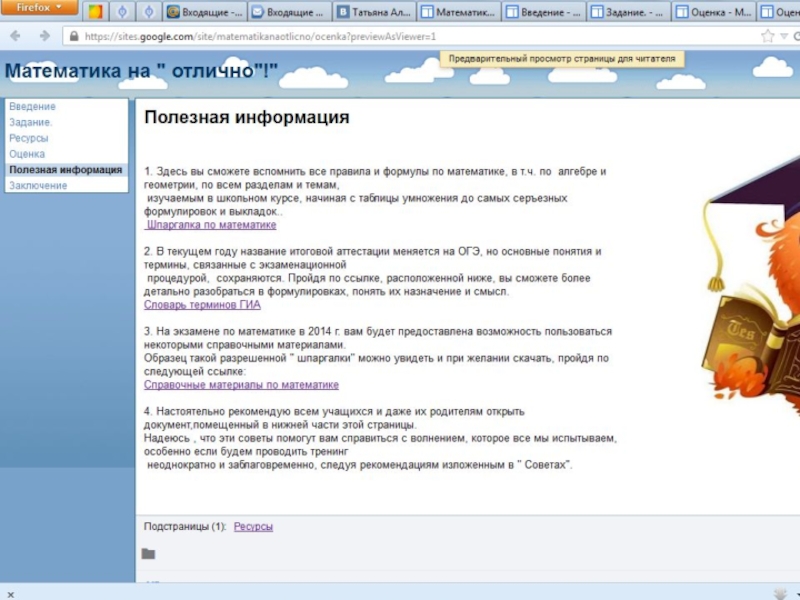Viewport: 800px width, 600px height.
Task: Open the Шпаргалка по математике link
Action: click(211, 225)
